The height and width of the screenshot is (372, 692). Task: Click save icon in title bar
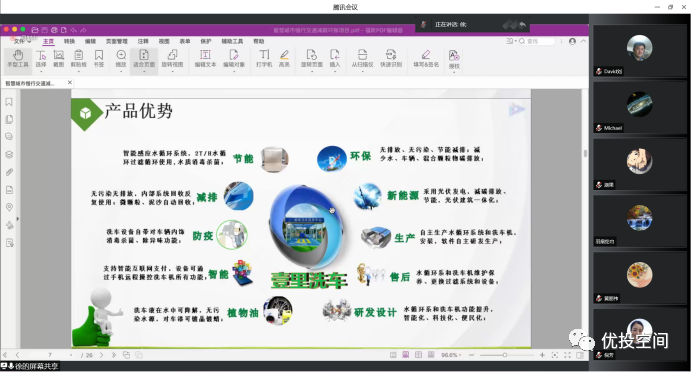click(45, 30)
